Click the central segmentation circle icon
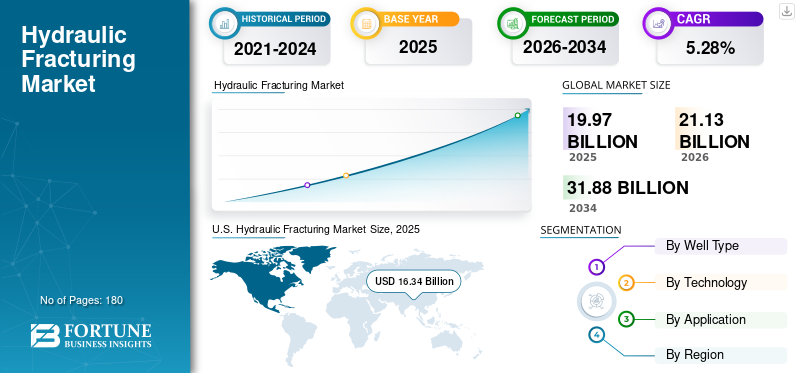 [x=595, y=301]
